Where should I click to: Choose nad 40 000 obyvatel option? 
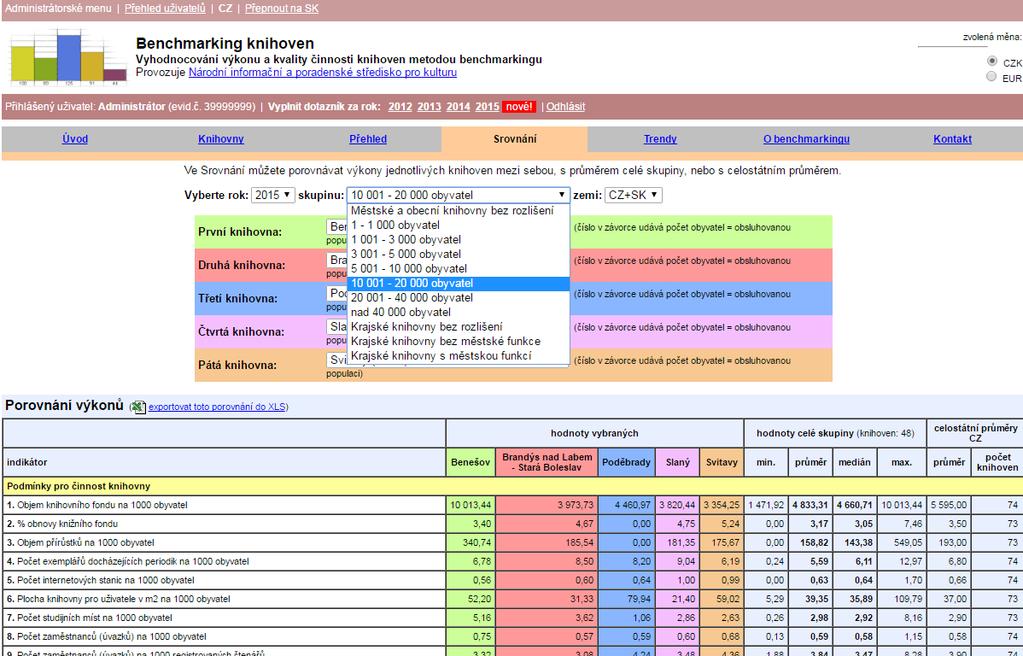coord(458,312)
